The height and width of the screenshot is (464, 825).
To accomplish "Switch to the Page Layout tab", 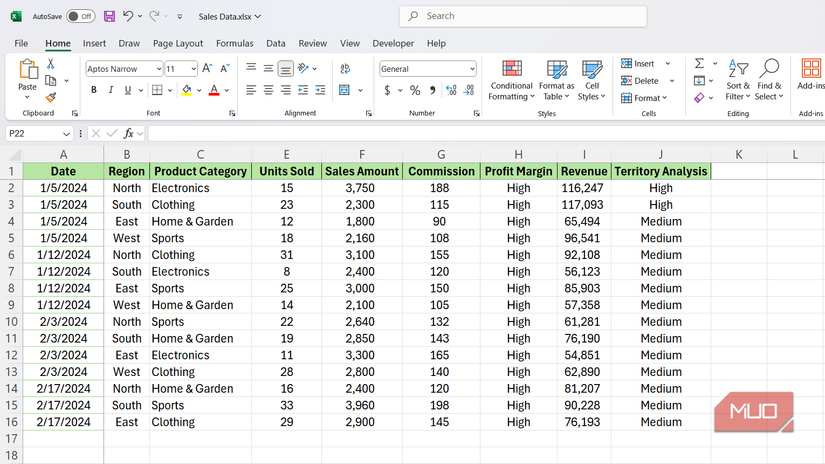I will 178,44.
